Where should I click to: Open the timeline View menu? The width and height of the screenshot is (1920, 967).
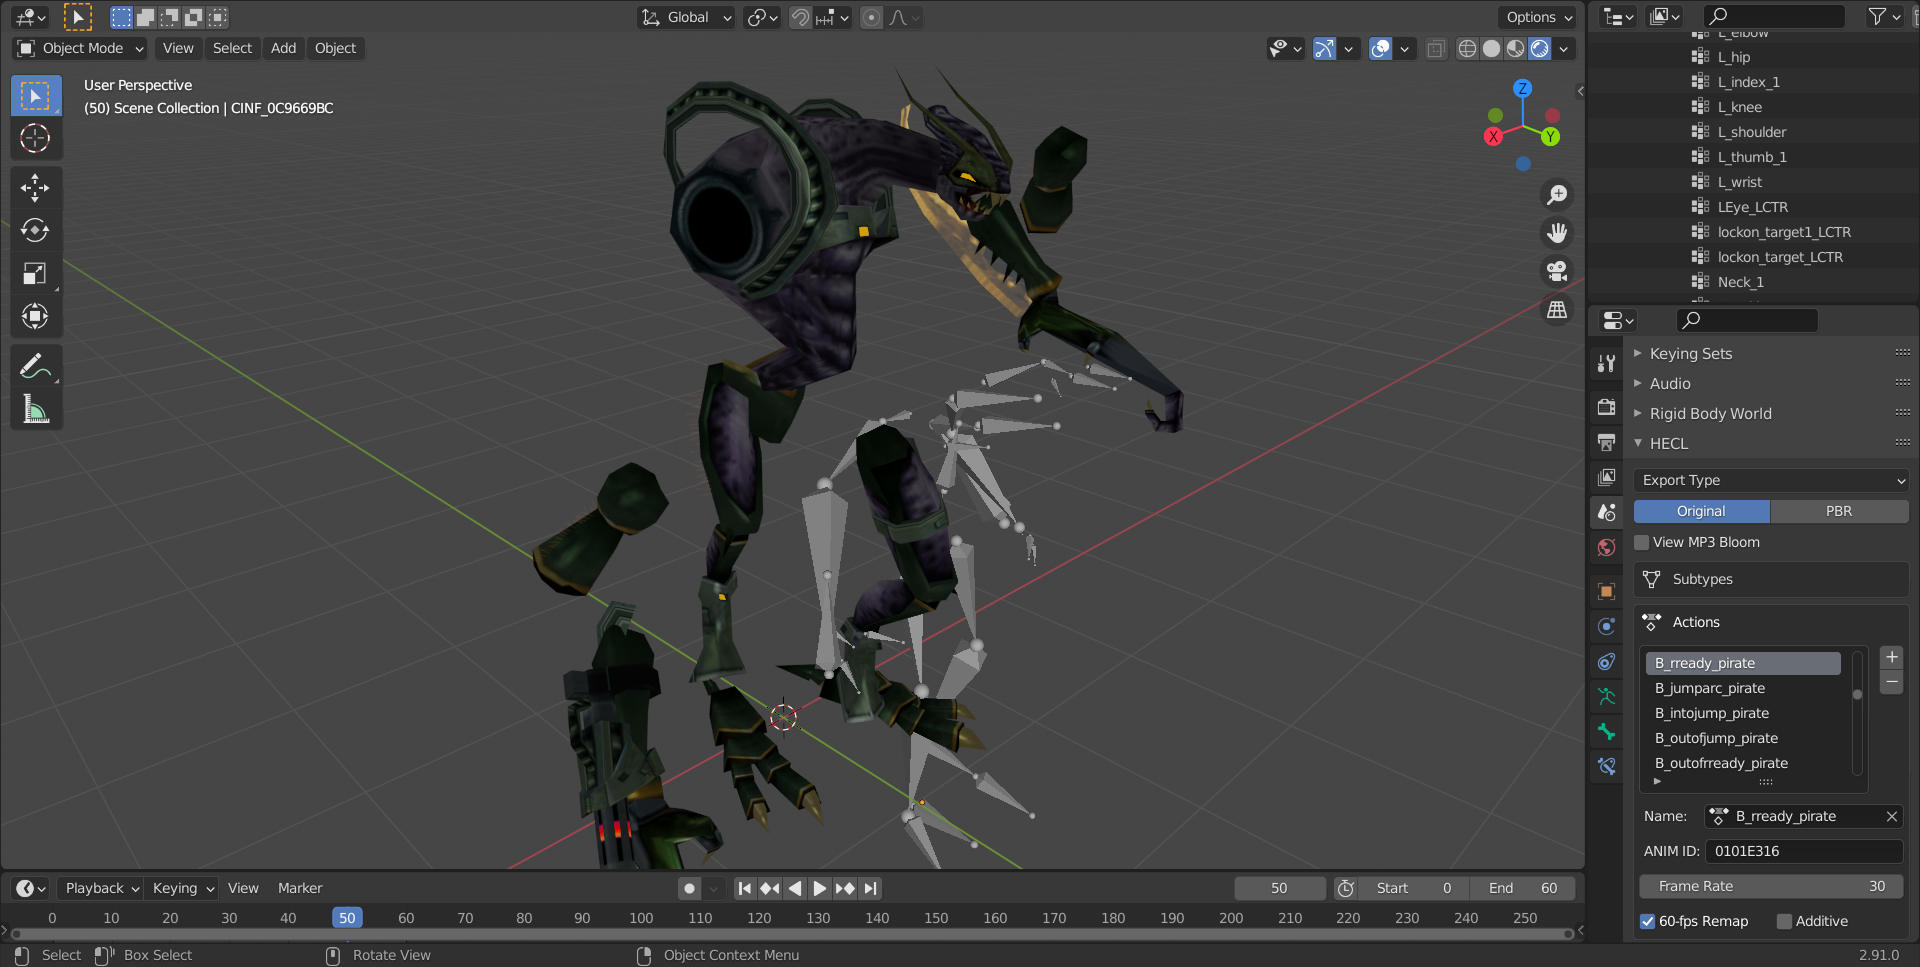tap(243, 888)
